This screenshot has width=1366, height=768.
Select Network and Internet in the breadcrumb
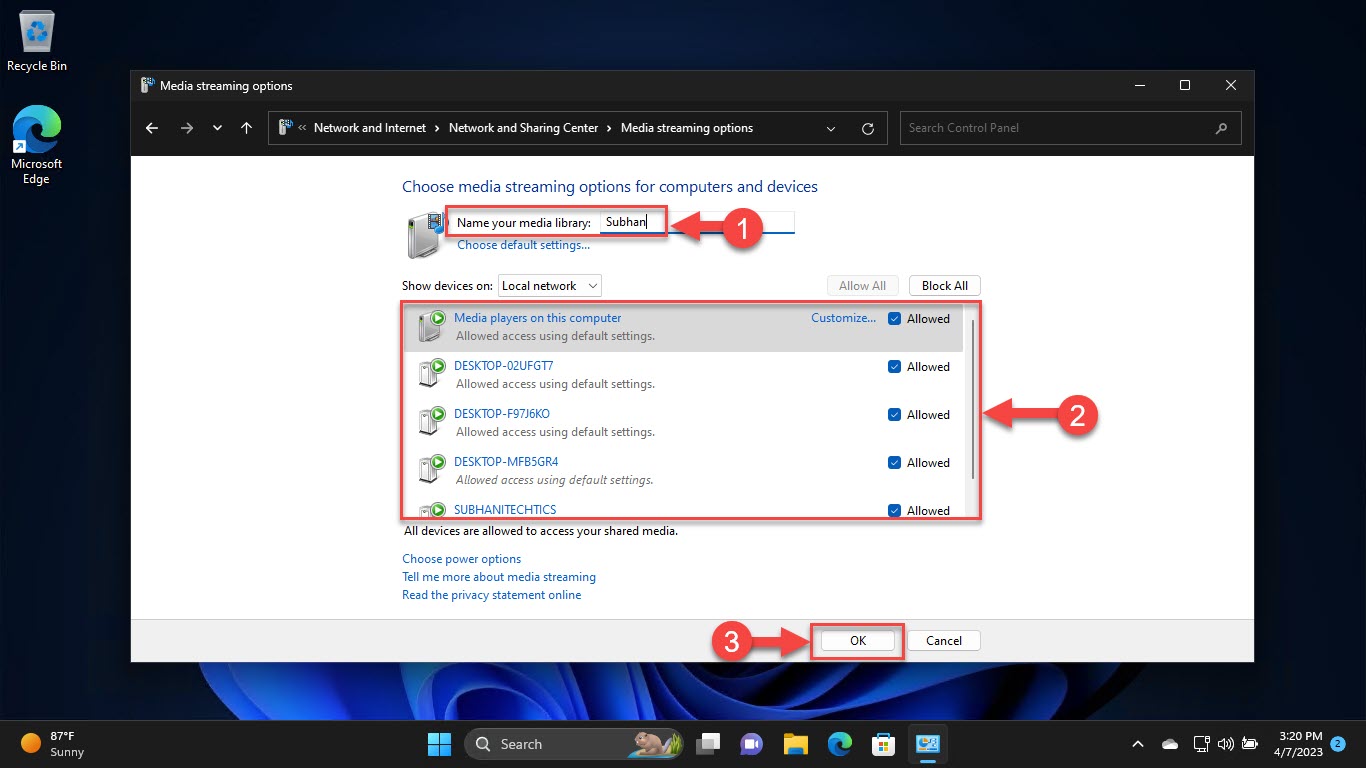click(370, 128)
